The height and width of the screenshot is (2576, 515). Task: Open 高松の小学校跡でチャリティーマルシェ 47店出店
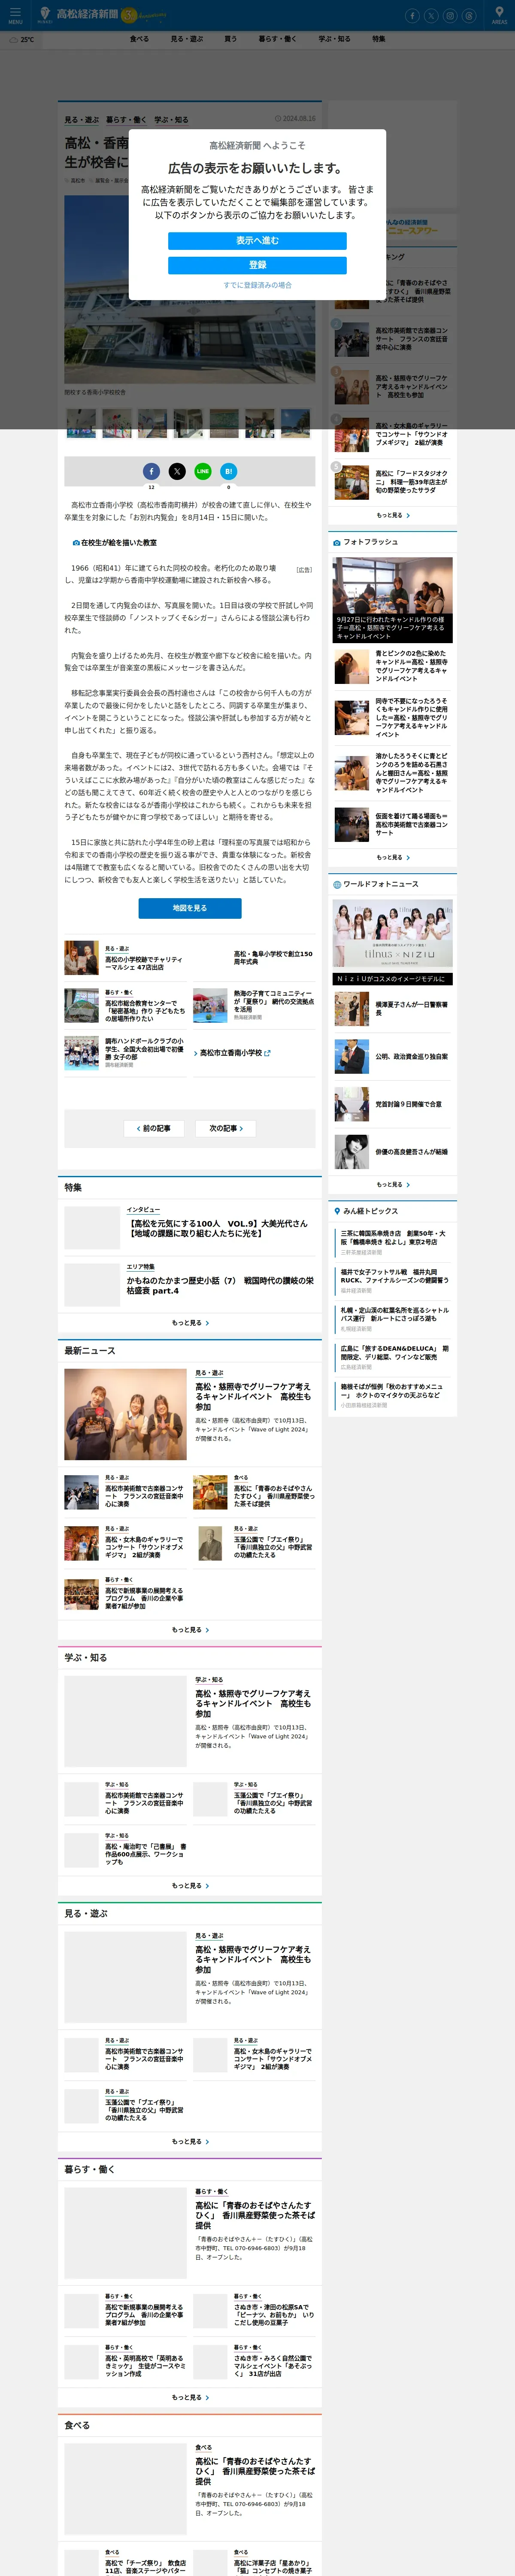click(x=144, y=963)
